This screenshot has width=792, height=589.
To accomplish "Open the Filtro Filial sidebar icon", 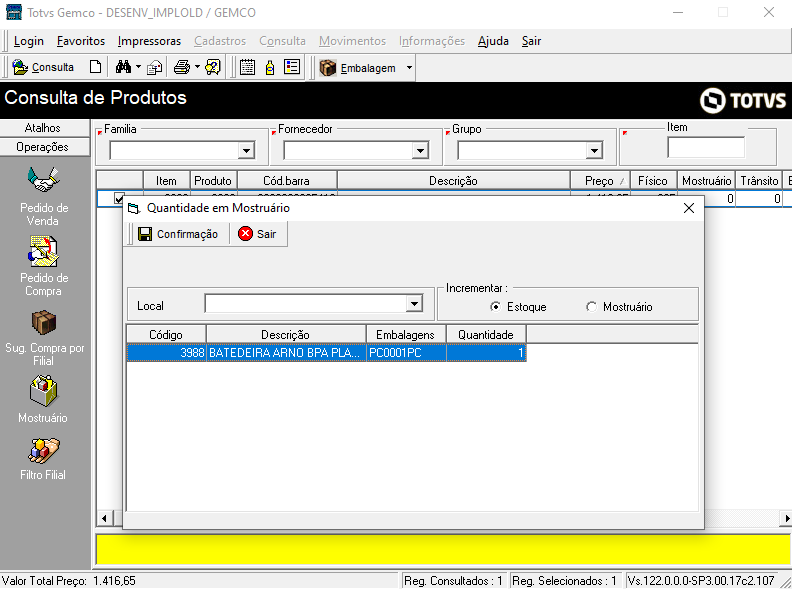I will point(43,451).
